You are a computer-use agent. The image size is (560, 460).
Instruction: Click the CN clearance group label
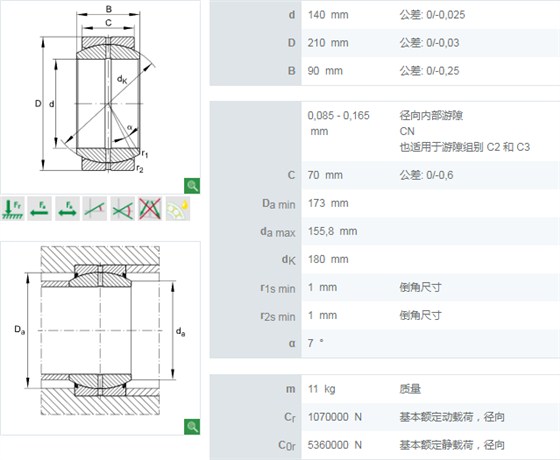pos(407,131)
